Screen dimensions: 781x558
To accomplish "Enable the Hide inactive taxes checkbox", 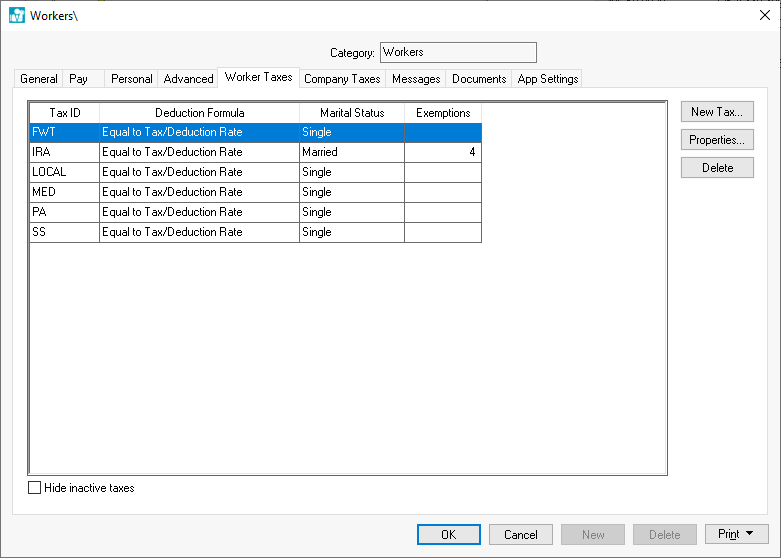I will click(x=35, y=488).
